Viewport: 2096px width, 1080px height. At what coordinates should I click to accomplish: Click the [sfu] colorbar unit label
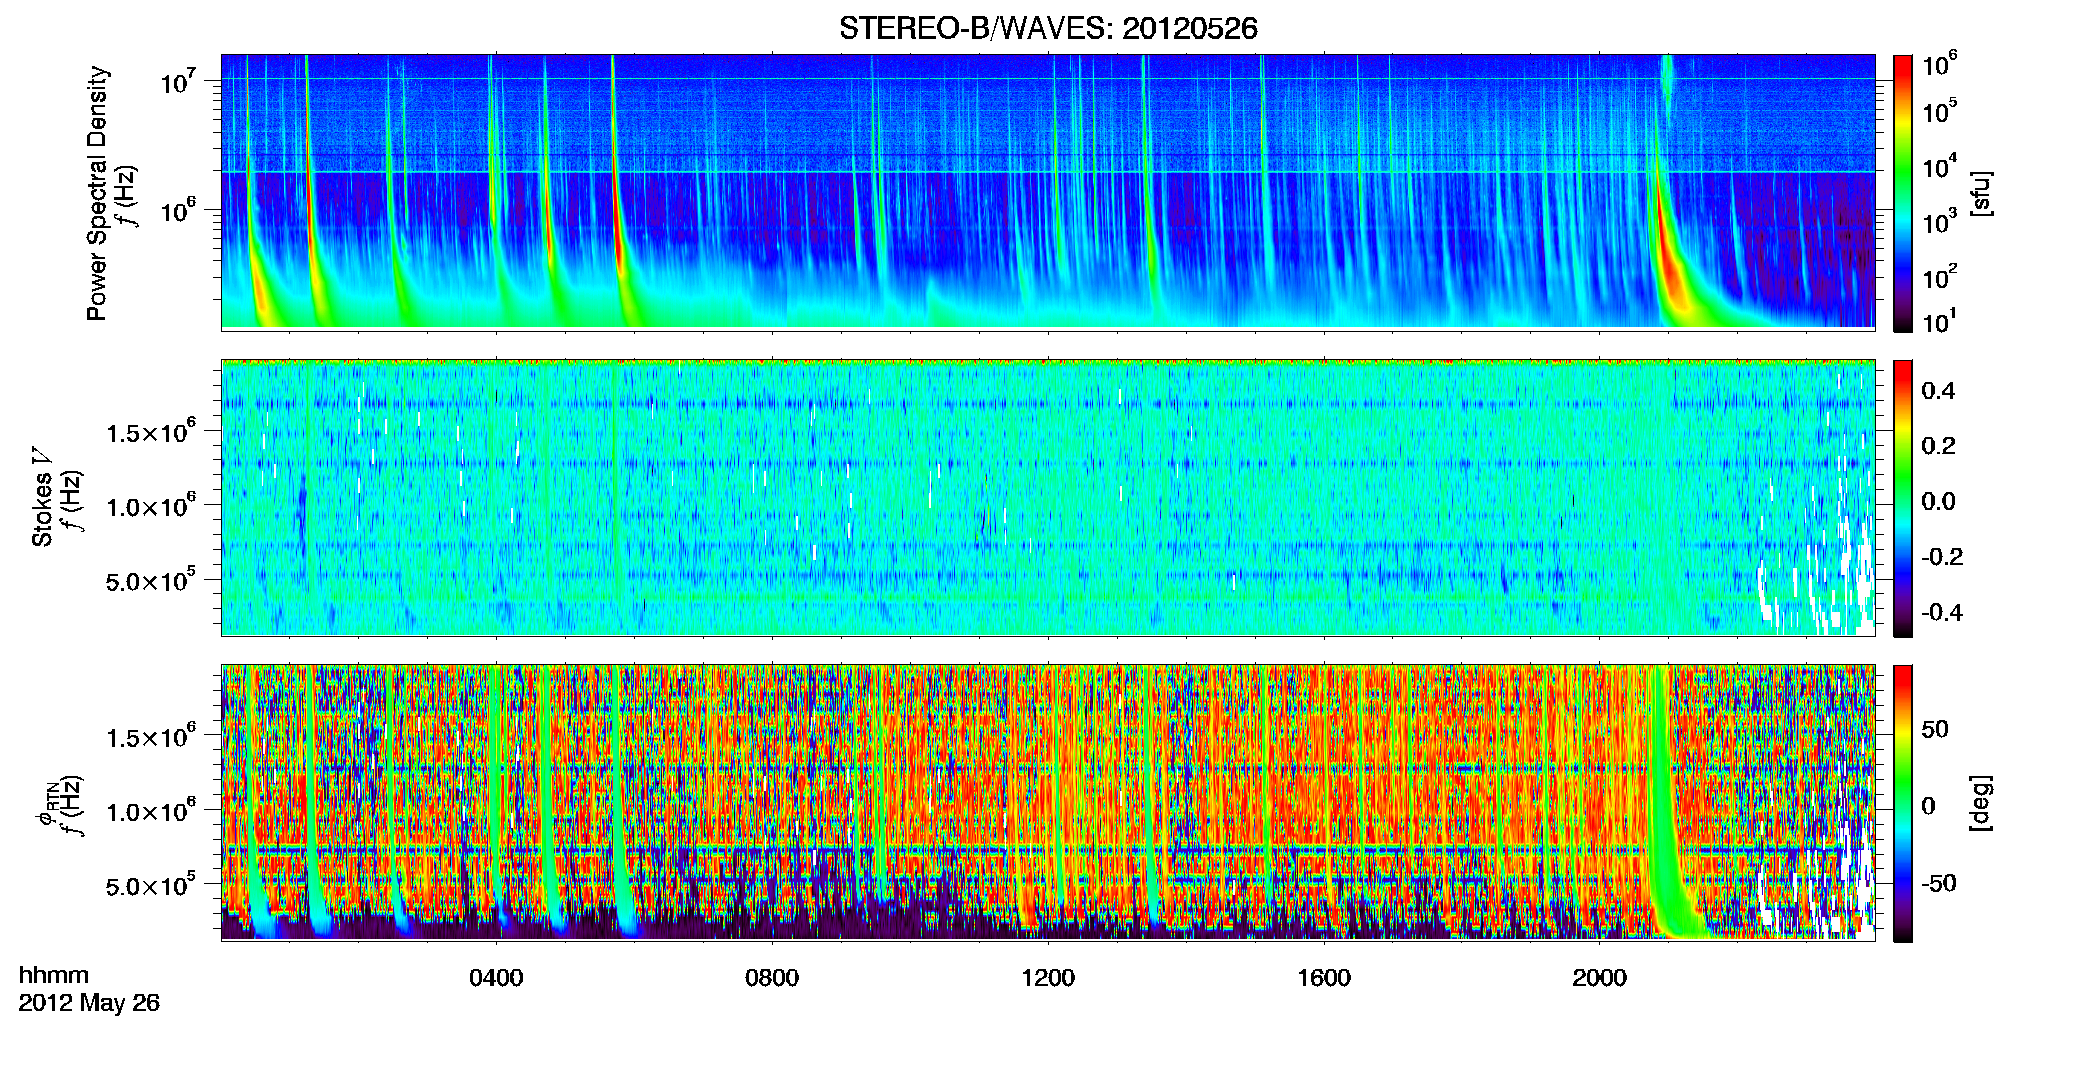(x=1981, y=193)
